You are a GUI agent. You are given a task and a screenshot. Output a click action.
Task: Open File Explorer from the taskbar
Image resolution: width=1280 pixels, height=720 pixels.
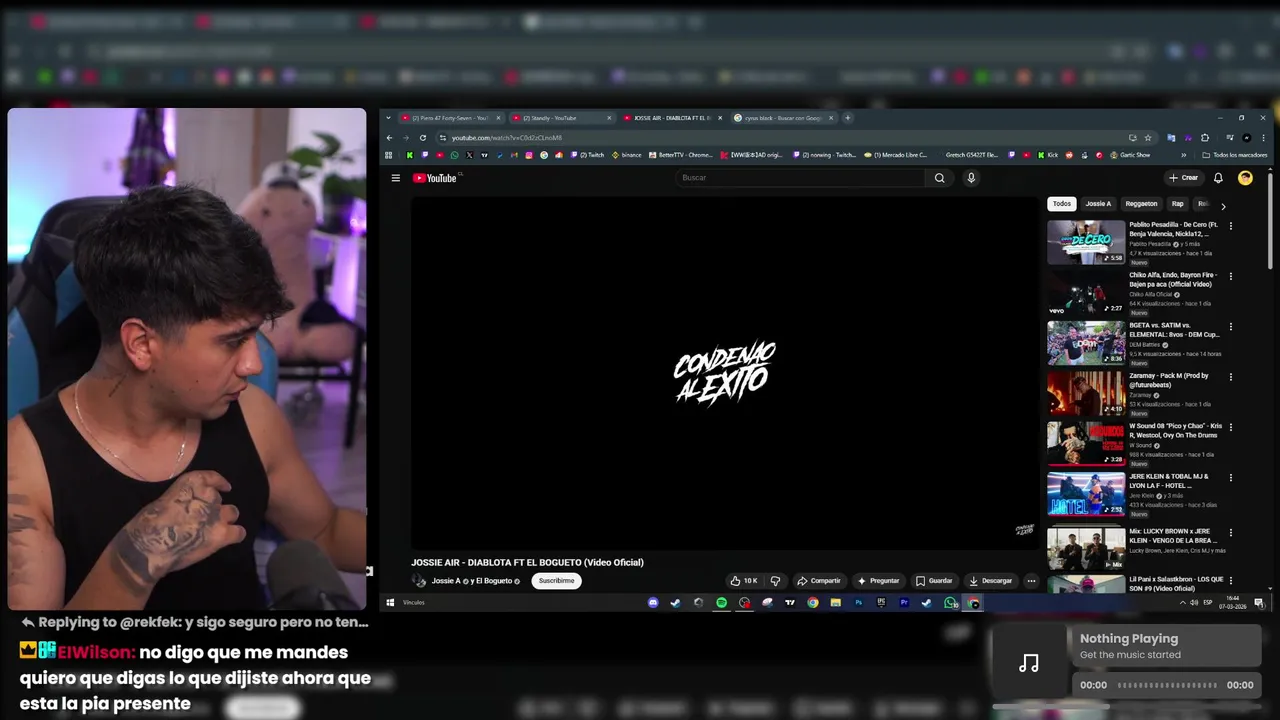pyautogui.click(x=835, y=603)
